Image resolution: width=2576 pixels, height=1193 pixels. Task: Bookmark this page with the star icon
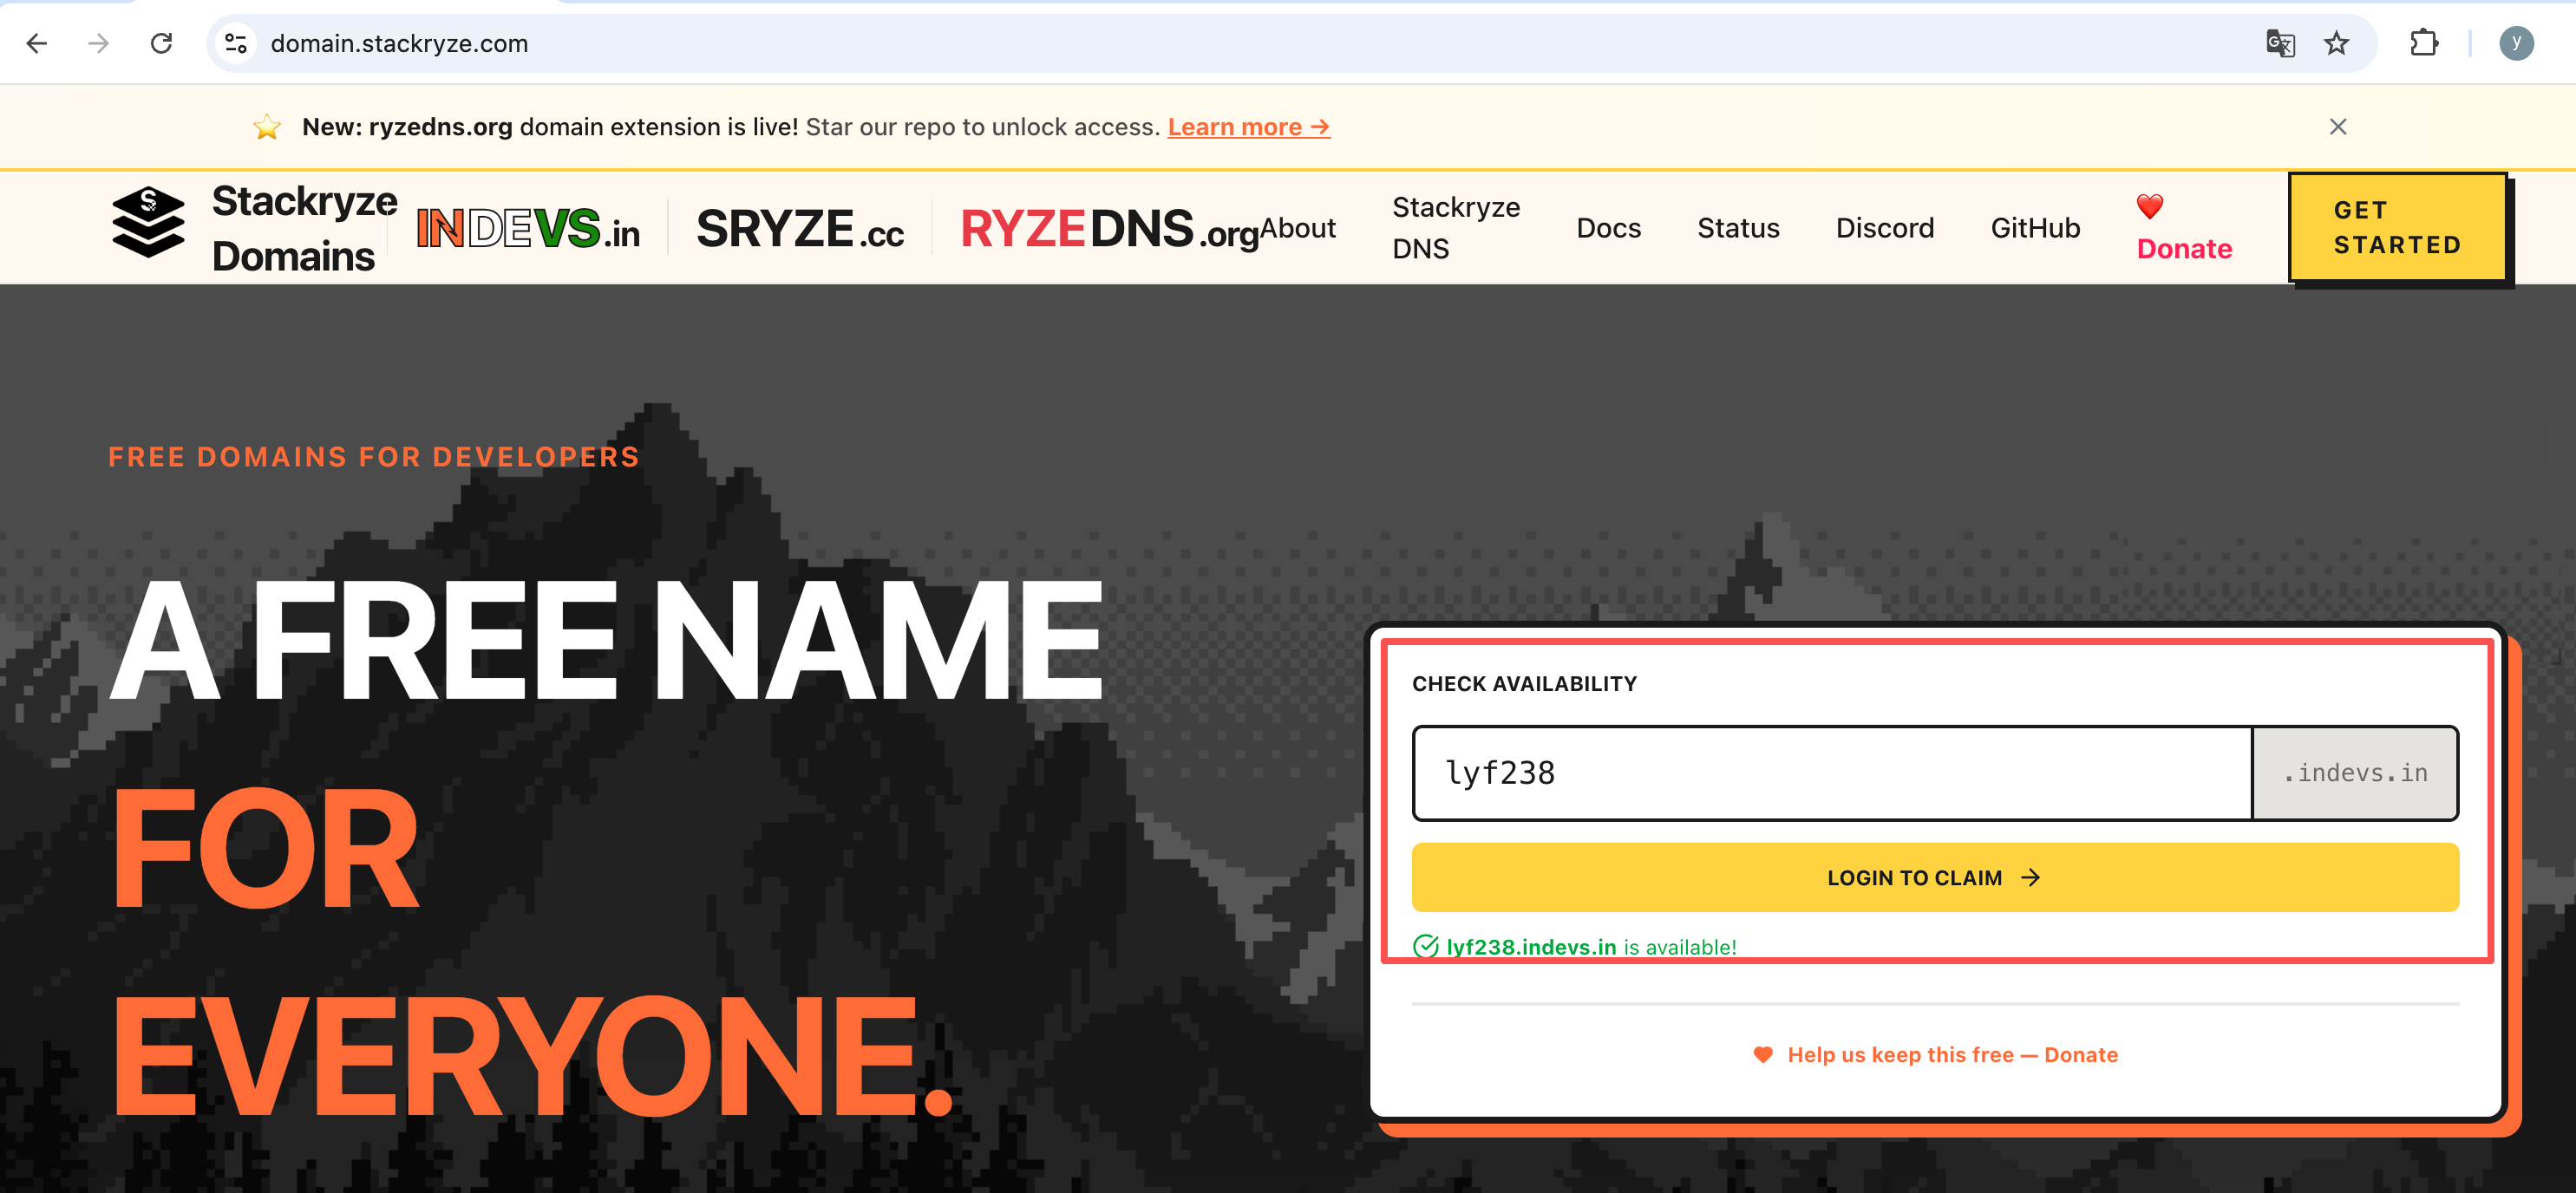coord(2336,43)
